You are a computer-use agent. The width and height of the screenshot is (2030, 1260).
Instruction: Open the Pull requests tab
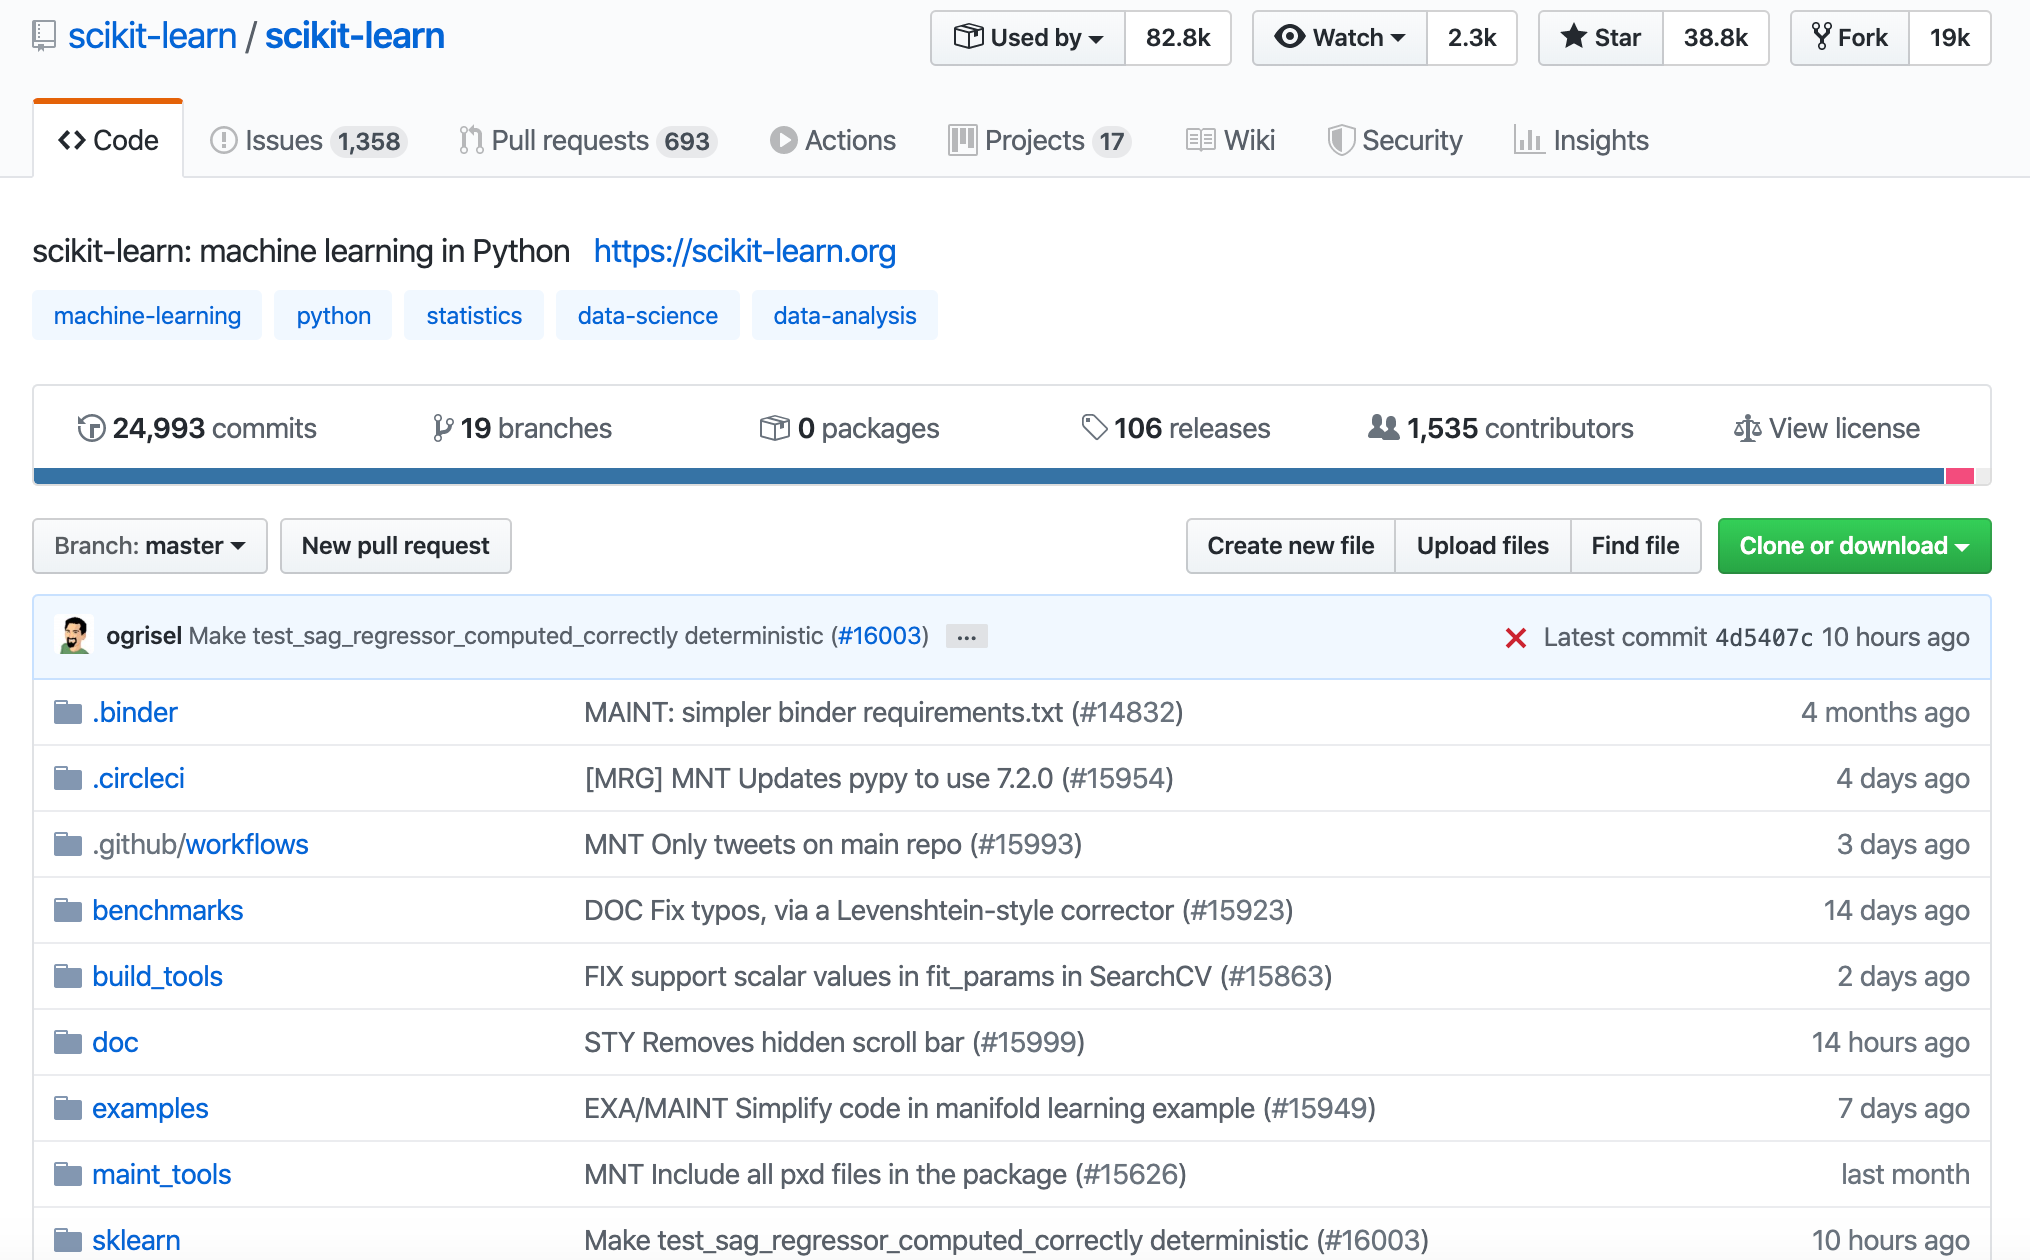tap(588, 140)
